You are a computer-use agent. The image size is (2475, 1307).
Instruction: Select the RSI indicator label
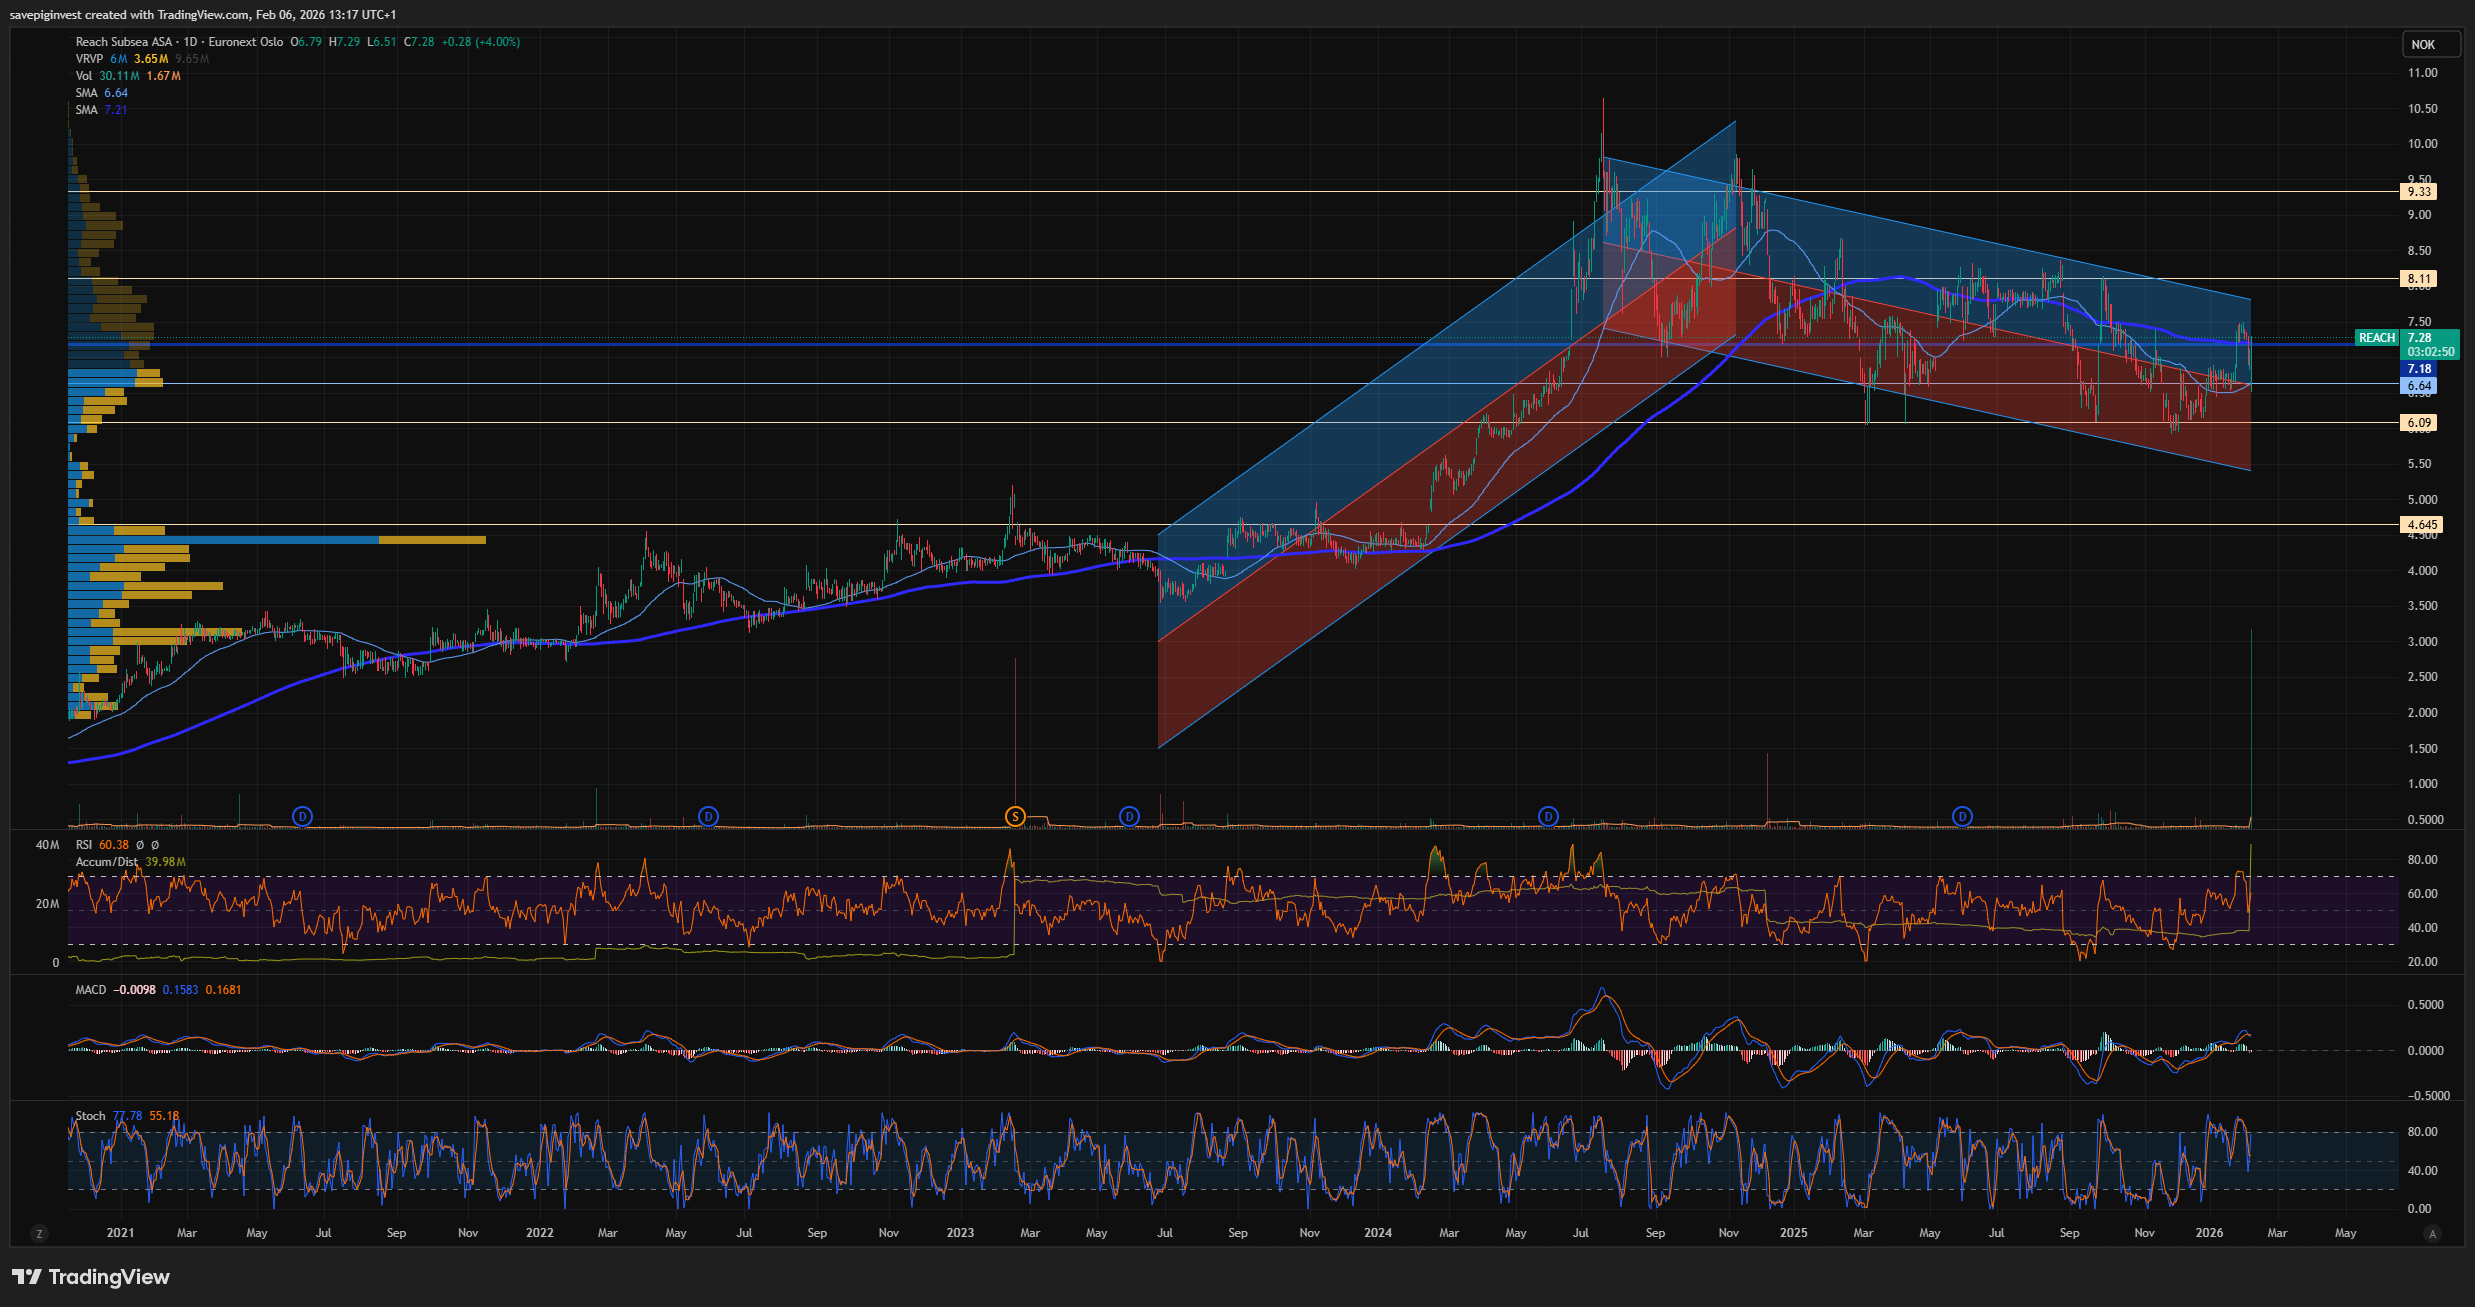(x=84, y=845)
